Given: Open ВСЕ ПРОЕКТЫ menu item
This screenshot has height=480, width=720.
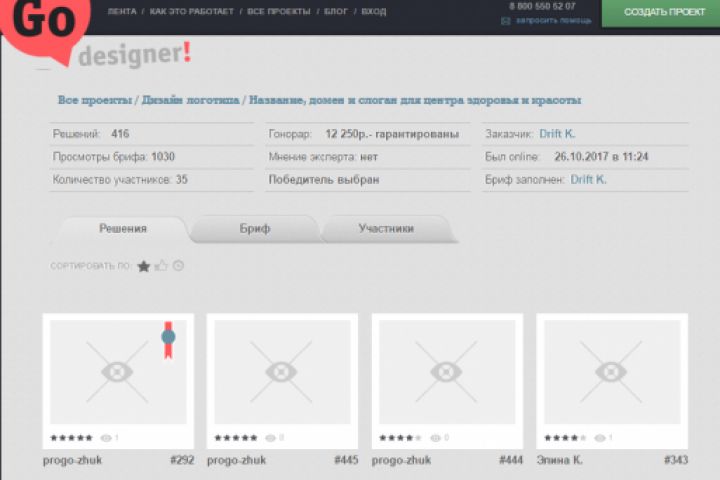Looking at the screenshot, I should click(279, 11).
